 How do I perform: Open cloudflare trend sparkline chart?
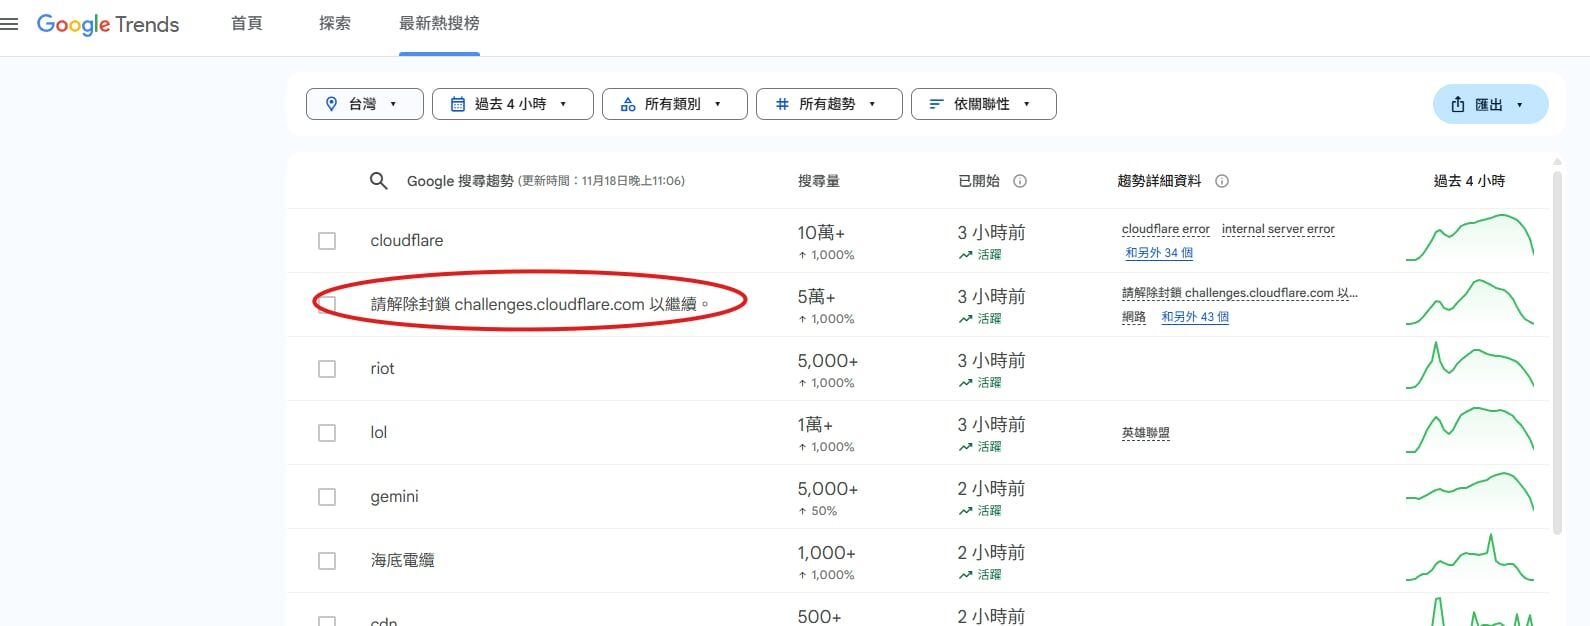pos(1470,238)
